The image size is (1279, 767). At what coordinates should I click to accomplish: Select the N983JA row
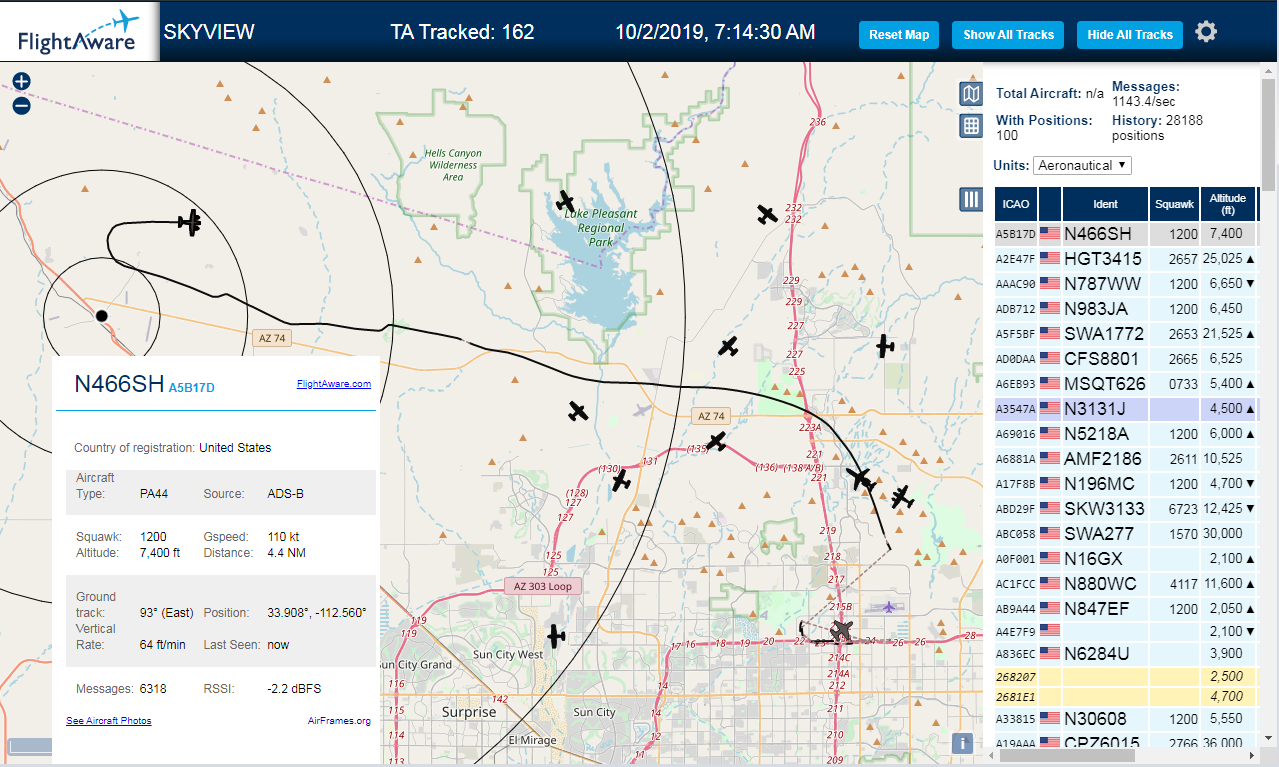pyautogui.click(x=1127, y=309)
